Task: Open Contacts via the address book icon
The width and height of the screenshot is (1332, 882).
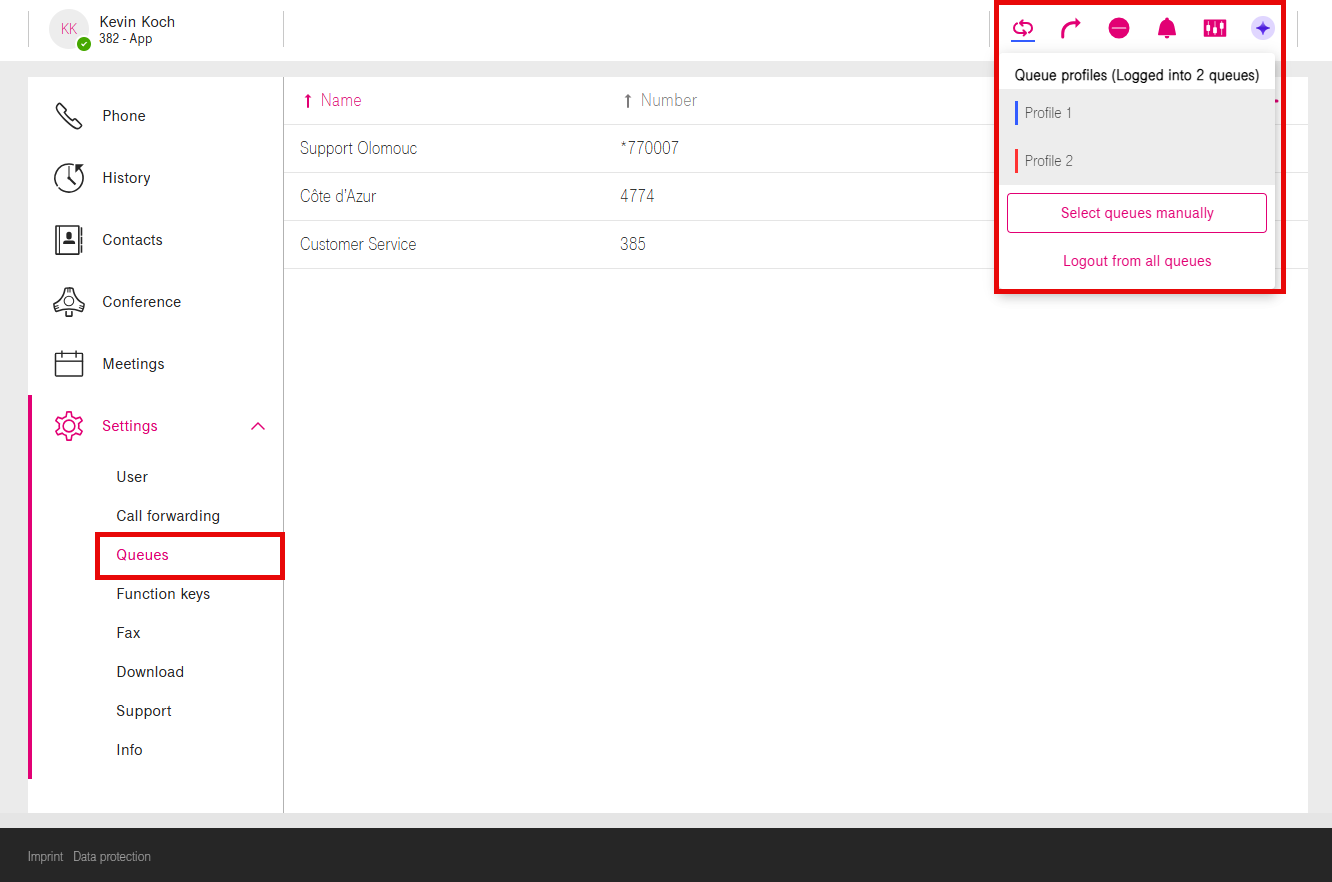Action: tap(69, 240)
